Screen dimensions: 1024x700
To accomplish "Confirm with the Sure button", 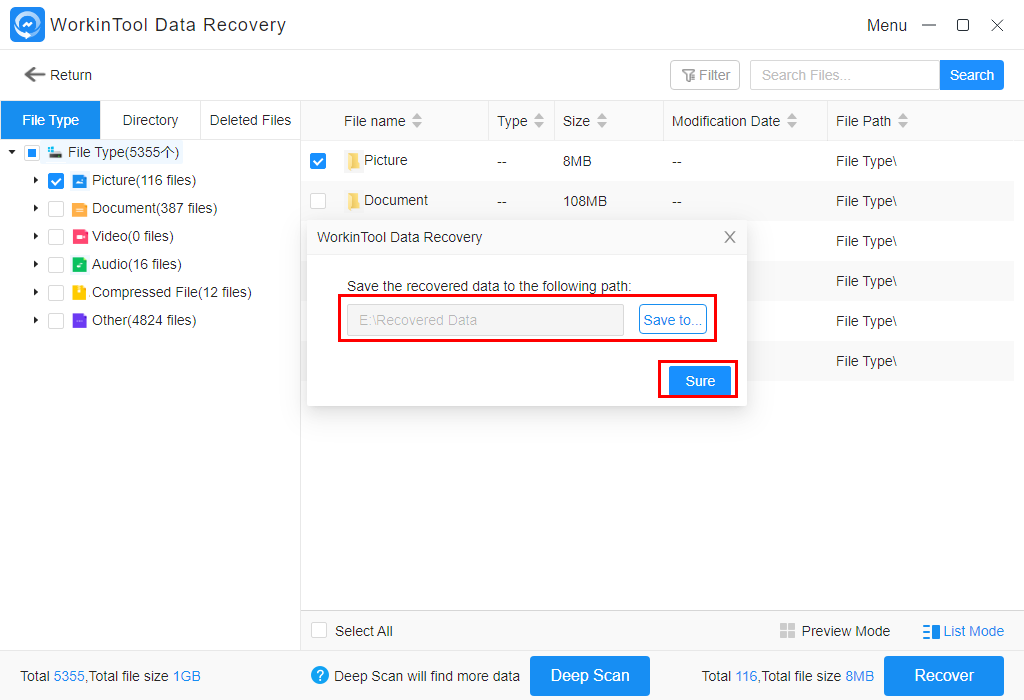I will coord(699,381).
